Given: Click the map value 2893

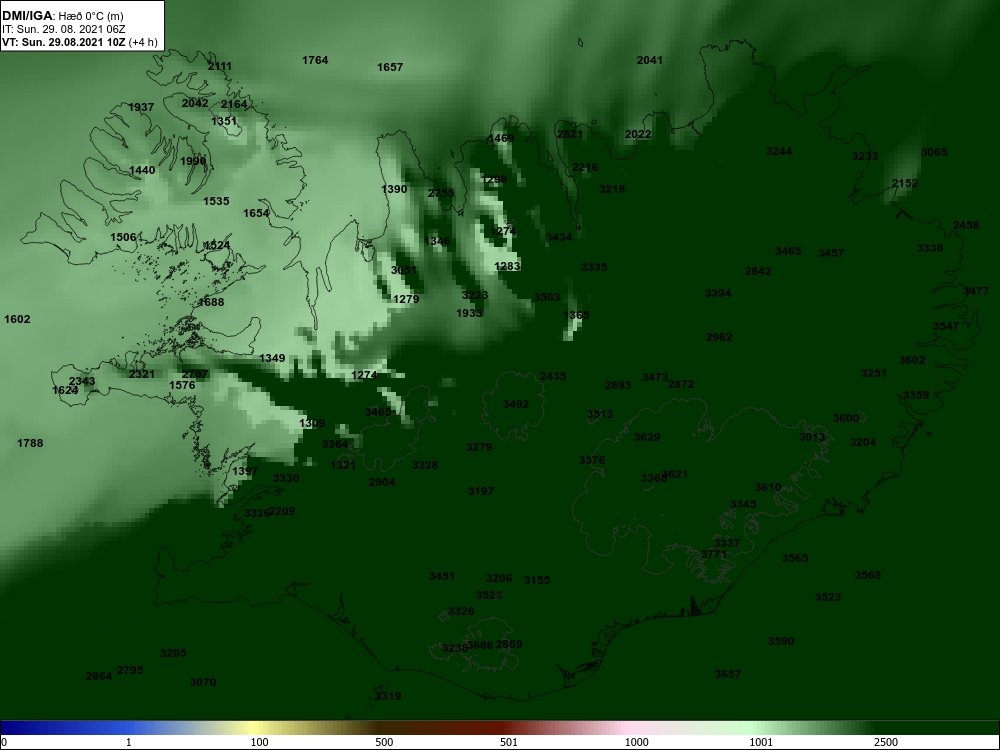Looking at the screenshot, I should click(x=618, y=385).
